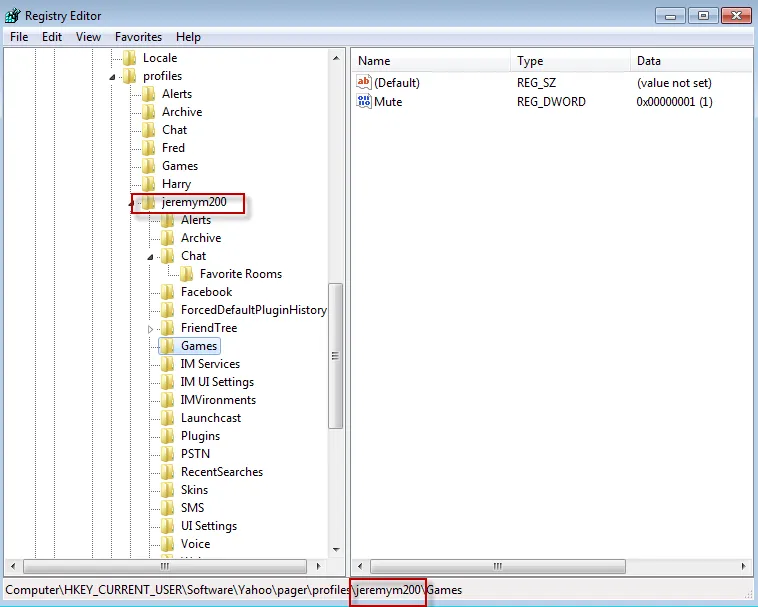Viewport: 758px width, 607px height.
Task: Close the Registry Editor window
Action: [736, 15]
